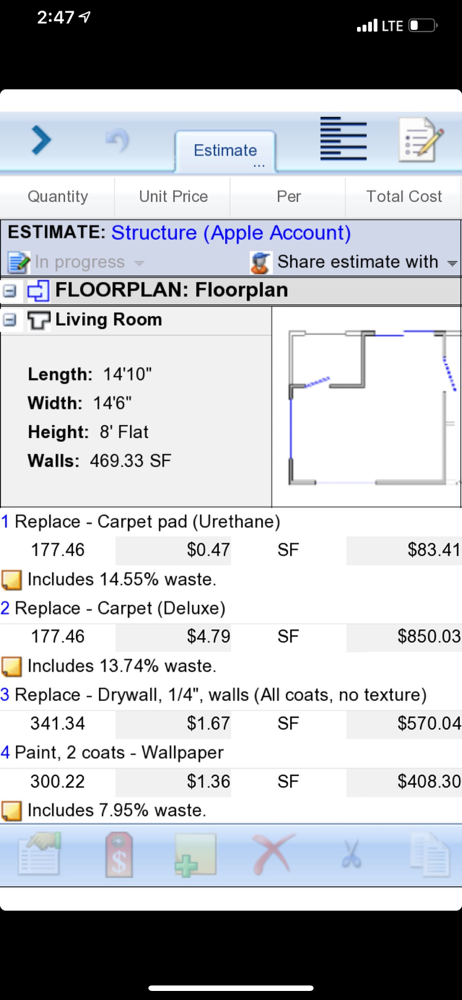The width and height of the screenshot is (462, 1000).
Task: Open the checklist with pencil icon
Action: [x=421, y=139]
